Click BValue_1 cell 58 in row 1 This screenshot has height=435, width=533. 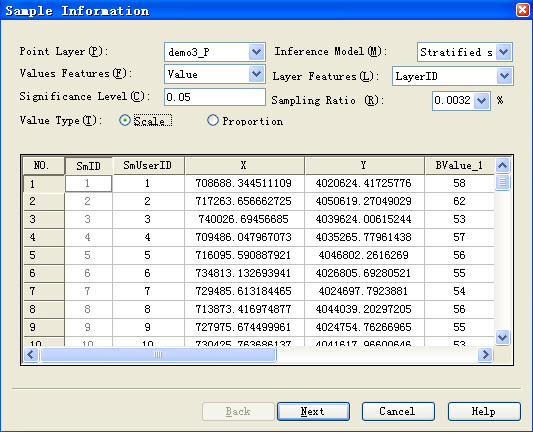point(459,184)
